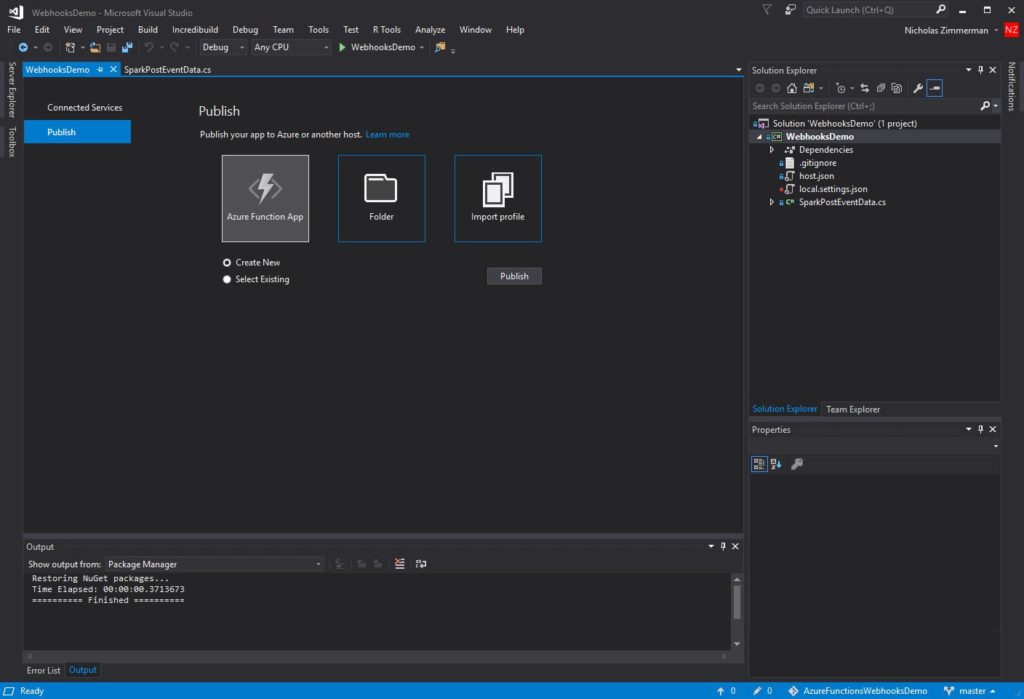This screenshot has height=699, width=1024.
Task: Select the Select Existing radio option
Action: pyautogui.click(x=227, y=280)
